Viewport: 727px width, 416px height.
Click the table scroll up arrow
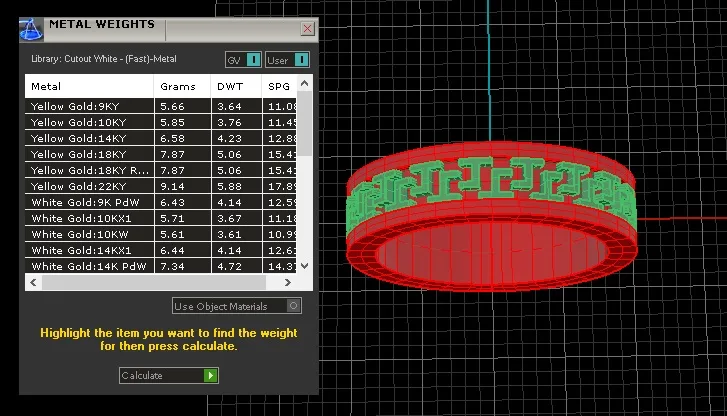(x=304, y=83)
